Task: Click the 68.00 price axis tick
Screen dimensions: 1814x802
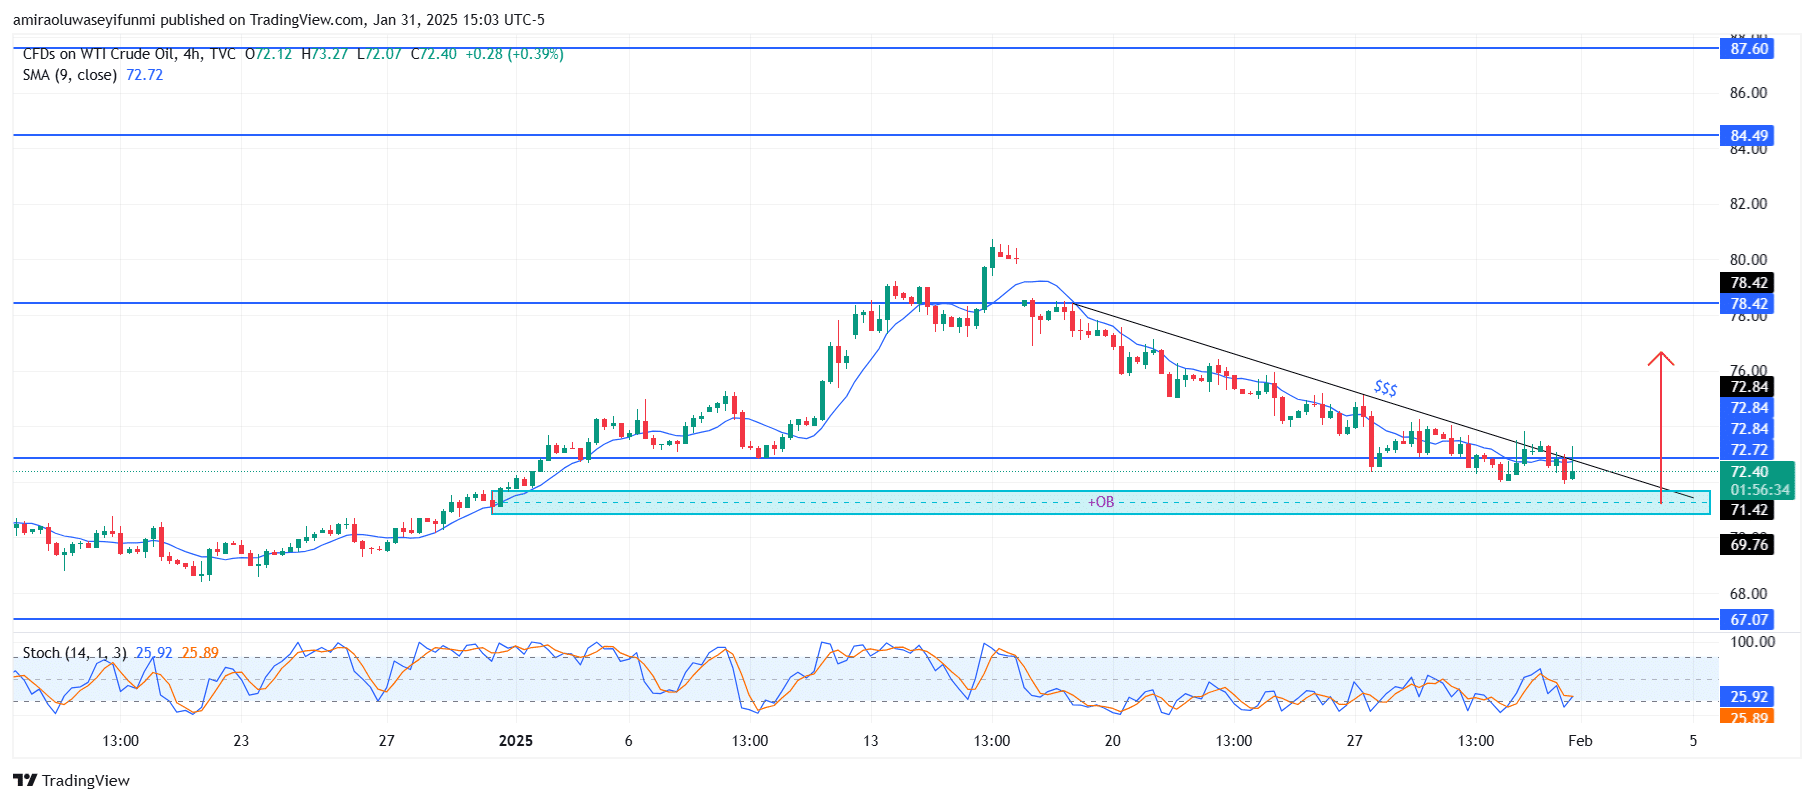Action: (1748, 594)
